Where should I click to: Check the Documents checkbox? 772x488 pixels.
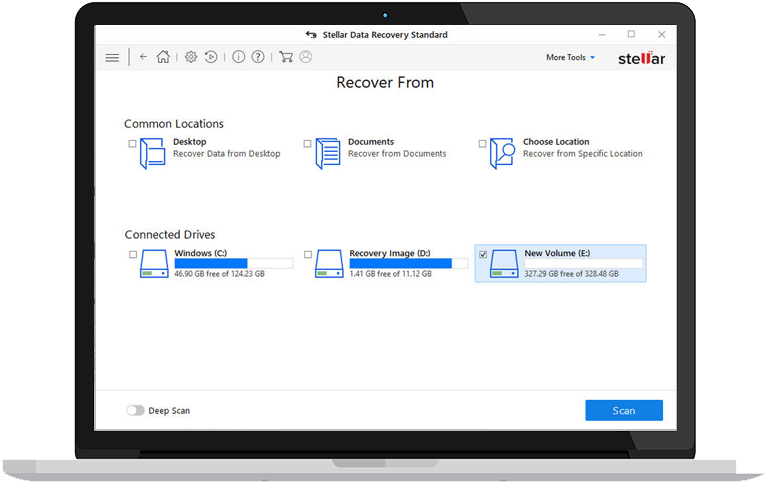[x=307, y=144]
